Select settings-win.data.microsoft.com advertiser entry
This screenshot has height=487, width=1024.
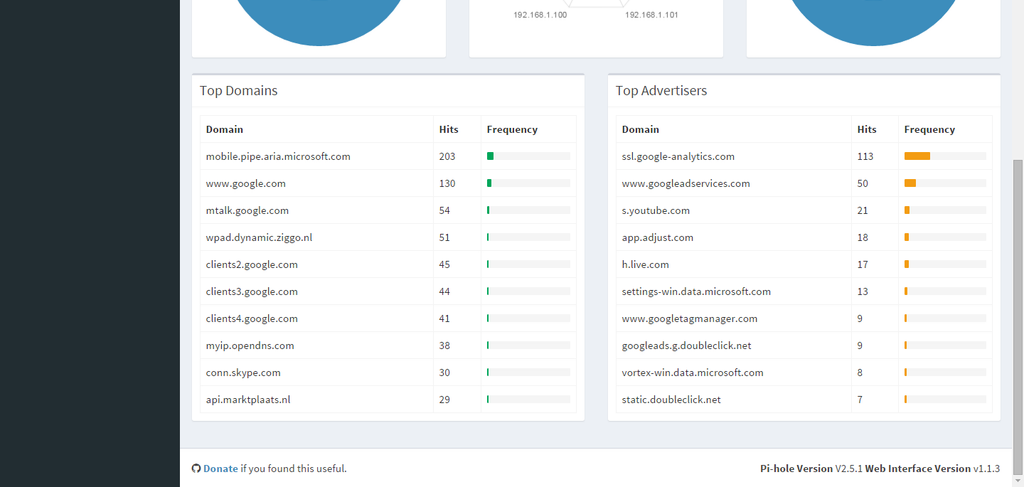coord(696,291)
